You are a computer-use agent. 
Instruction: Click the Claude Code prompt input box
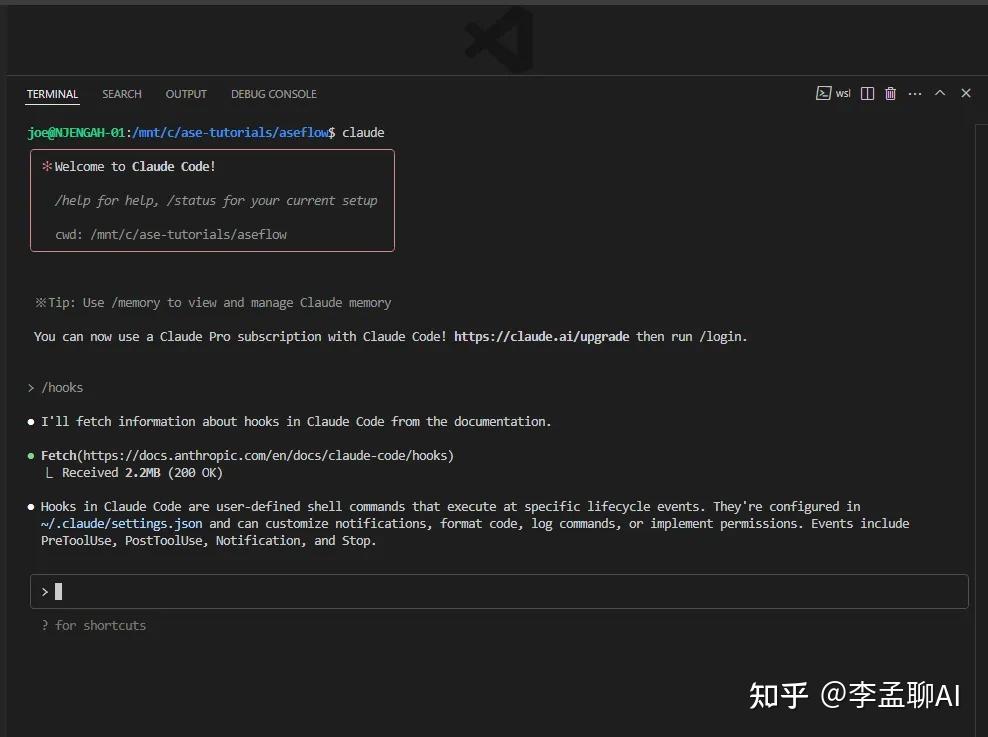pyautogui.click(x=499, y=591)
